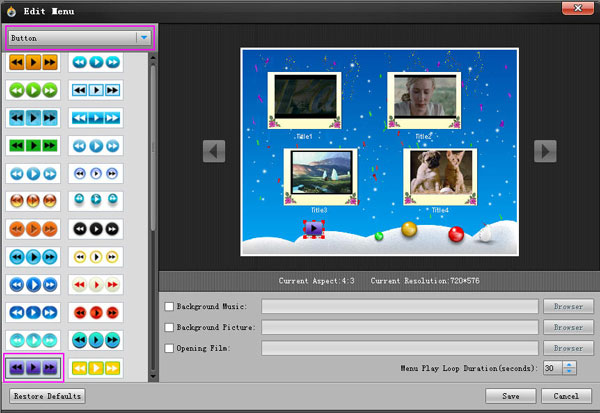Click the Restore Defaults button
This screenshot has width=600, height=413.
click(46, 395)
